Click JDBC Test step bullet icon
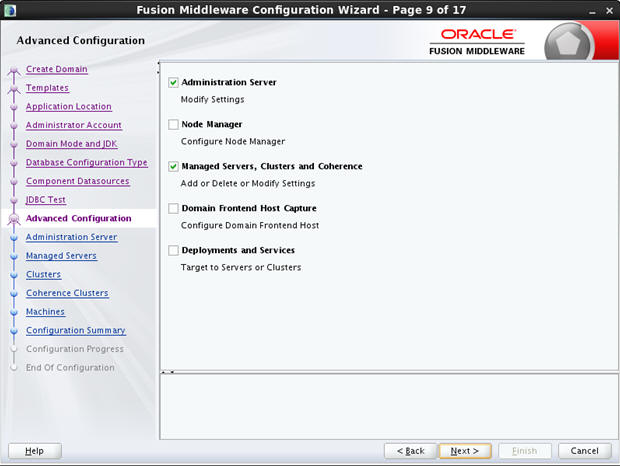The height and width of the screenshot is (466, 620). pyautogui.click(x=14, y=200)
